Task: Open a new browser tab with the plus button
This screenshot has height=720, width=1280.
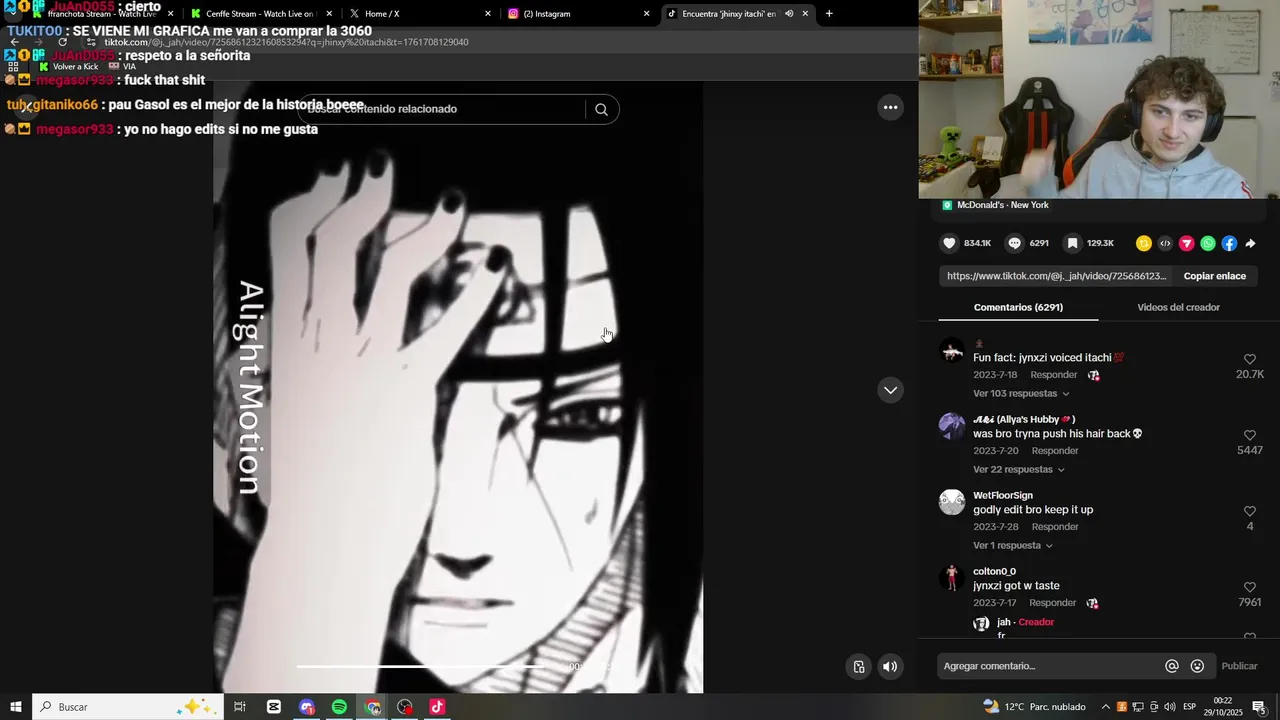Action: 829,14
